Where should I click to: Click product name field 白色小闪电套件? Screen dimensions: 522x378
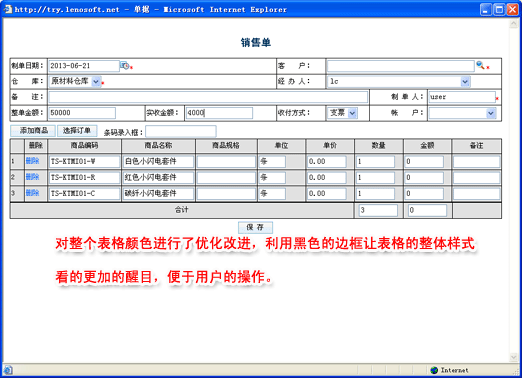[x=158, y=162]
